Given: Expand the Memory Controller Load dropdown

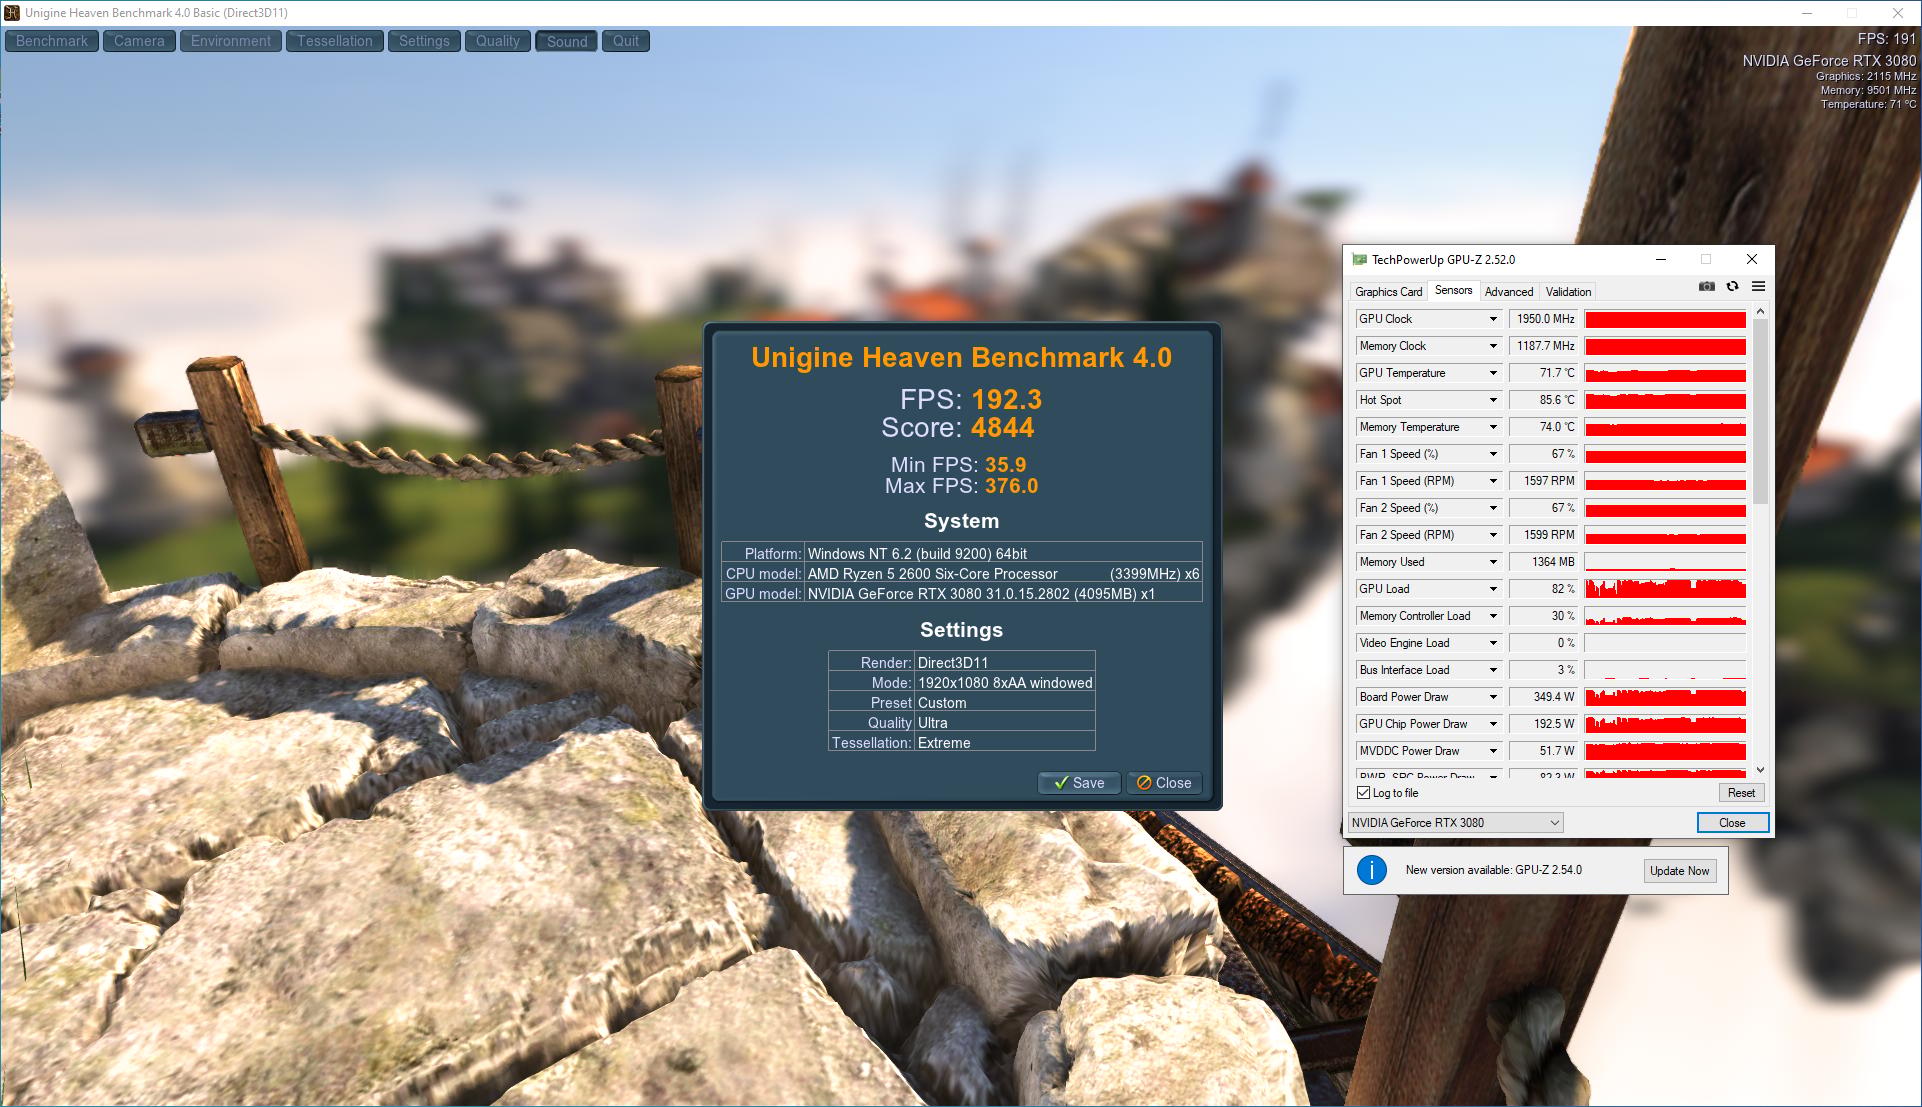Looking at the screenshot, I should click(x=1493, y=616).
